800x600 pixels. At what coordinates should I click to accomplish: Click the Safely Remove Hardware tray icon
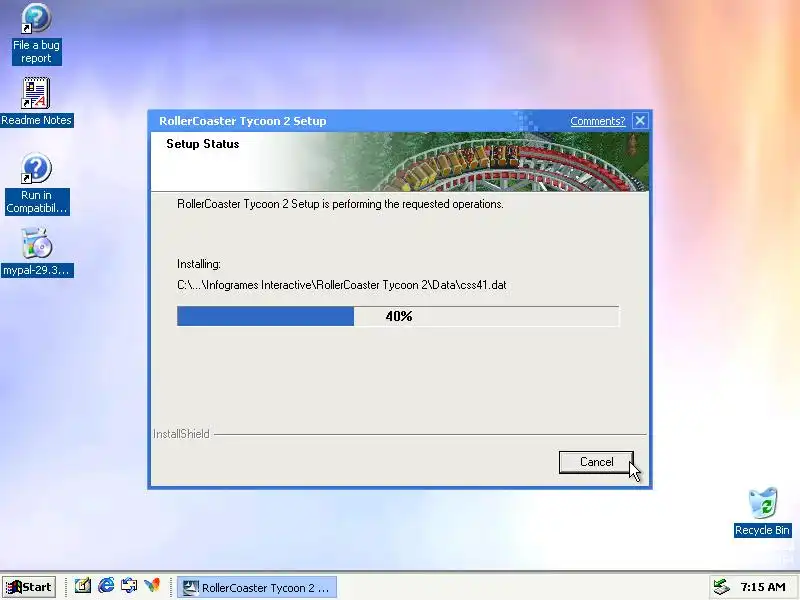[x=721, y=587]
